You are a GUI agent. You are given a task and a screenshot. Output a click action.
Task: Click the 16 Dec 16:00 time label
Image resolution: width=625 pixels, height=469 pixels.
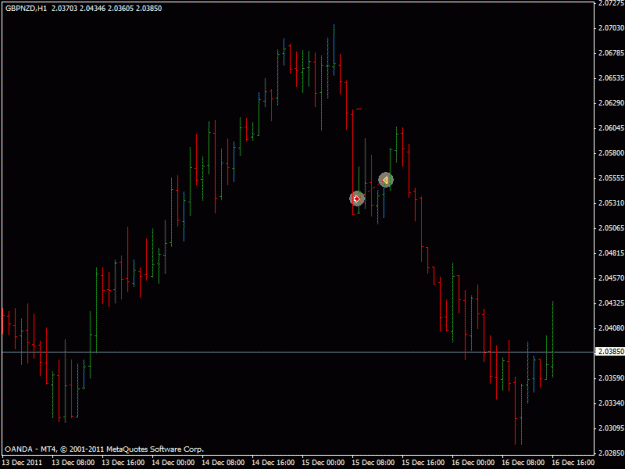point(573,463)
